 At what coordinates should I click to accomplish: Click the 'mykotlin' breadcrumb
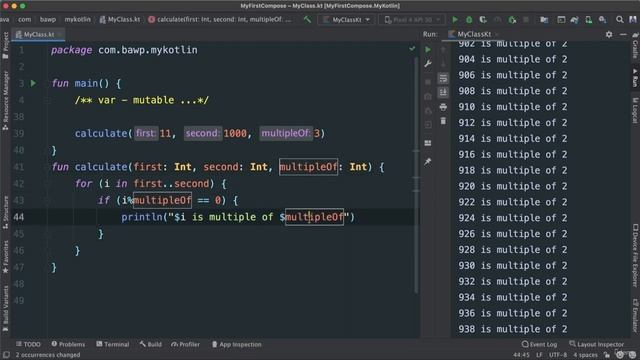point(78,19)
